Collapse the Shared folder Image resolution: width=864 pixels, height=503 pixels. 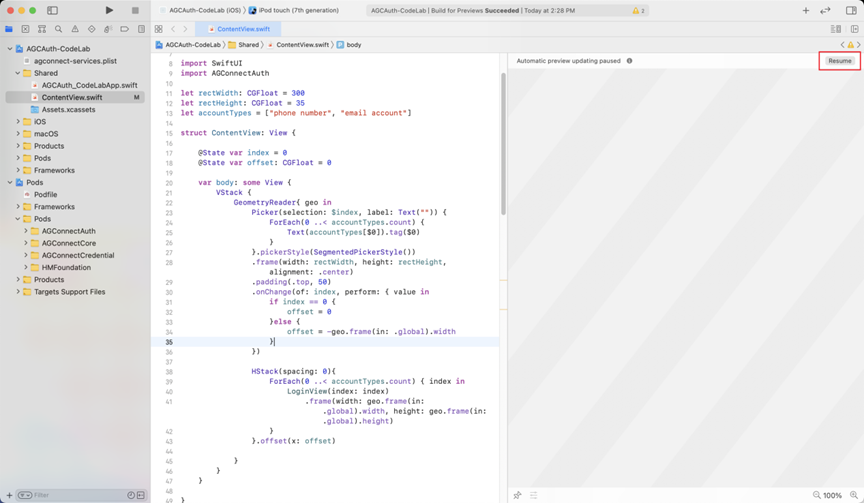pyautogui.click(x=18, y=73)
